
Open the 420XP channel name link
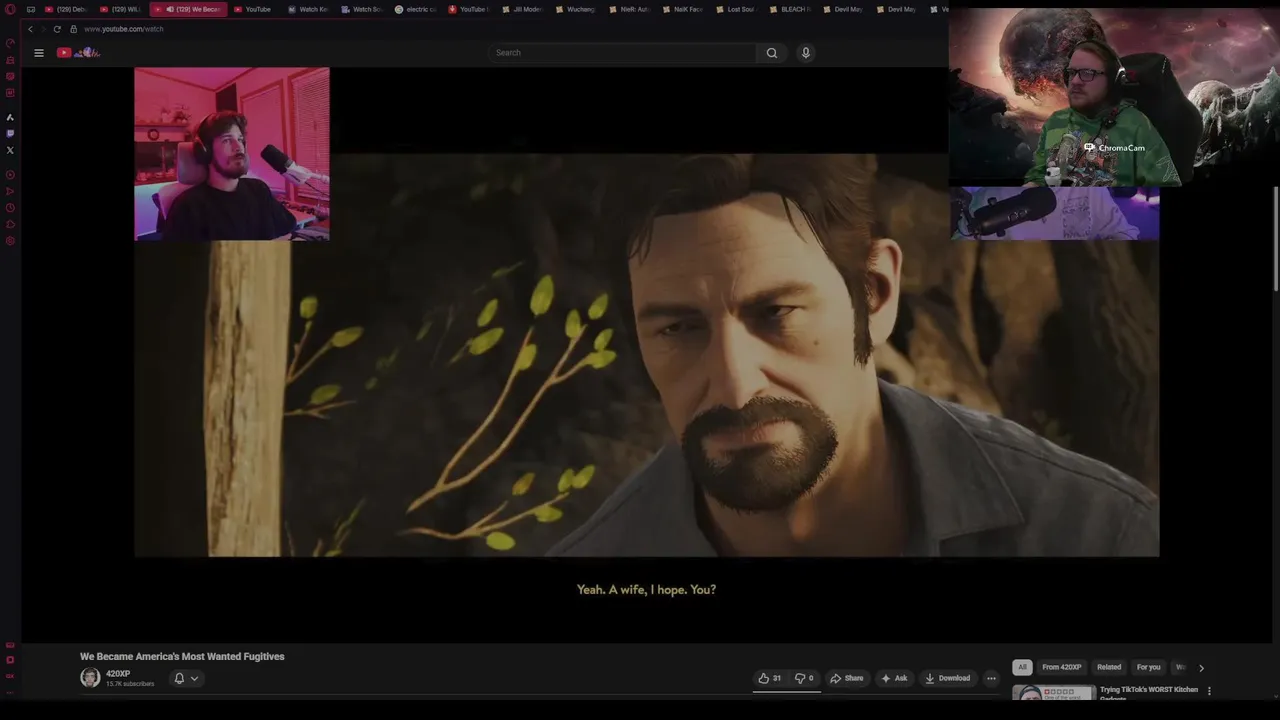coord(118,674)
